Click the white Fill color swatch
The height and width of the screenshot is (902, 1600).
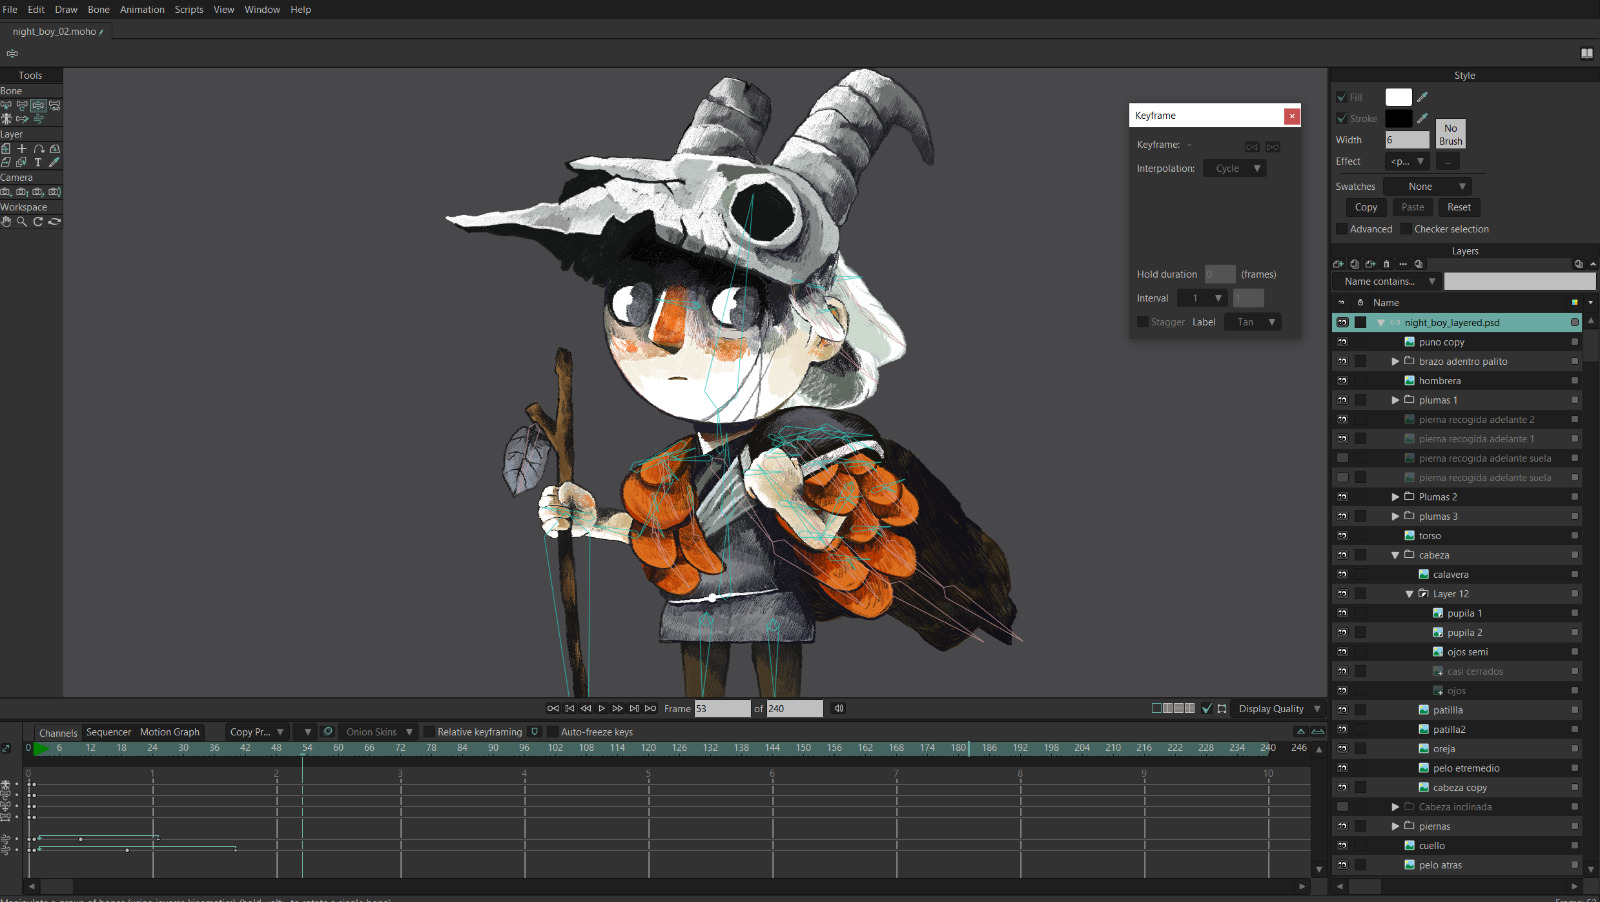tap(1398, 97)
